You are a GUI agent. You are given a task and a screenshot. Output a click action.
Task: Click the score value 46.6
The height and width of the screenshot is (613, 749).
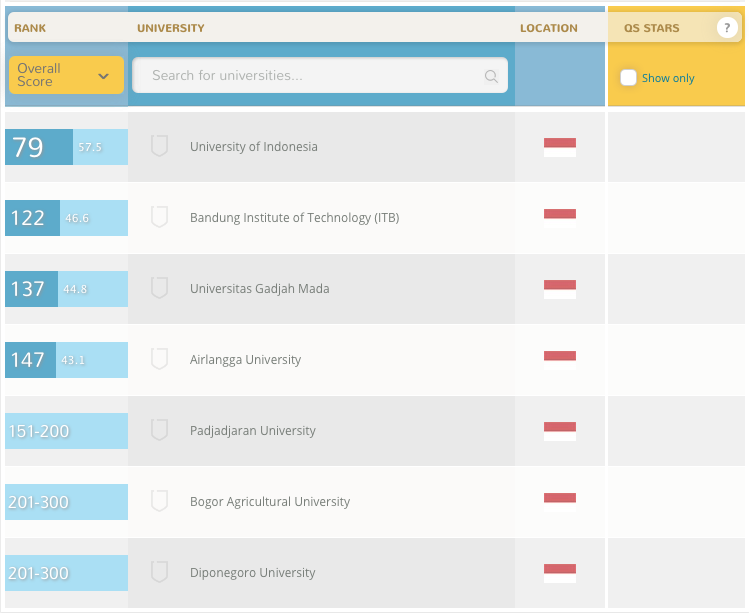tap(77, 218)
